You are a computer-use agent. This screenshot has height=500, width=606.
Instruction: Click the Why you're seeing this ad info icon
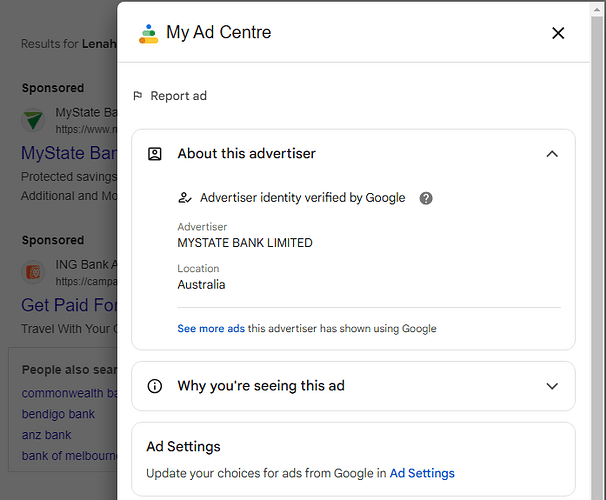(155, 386)
